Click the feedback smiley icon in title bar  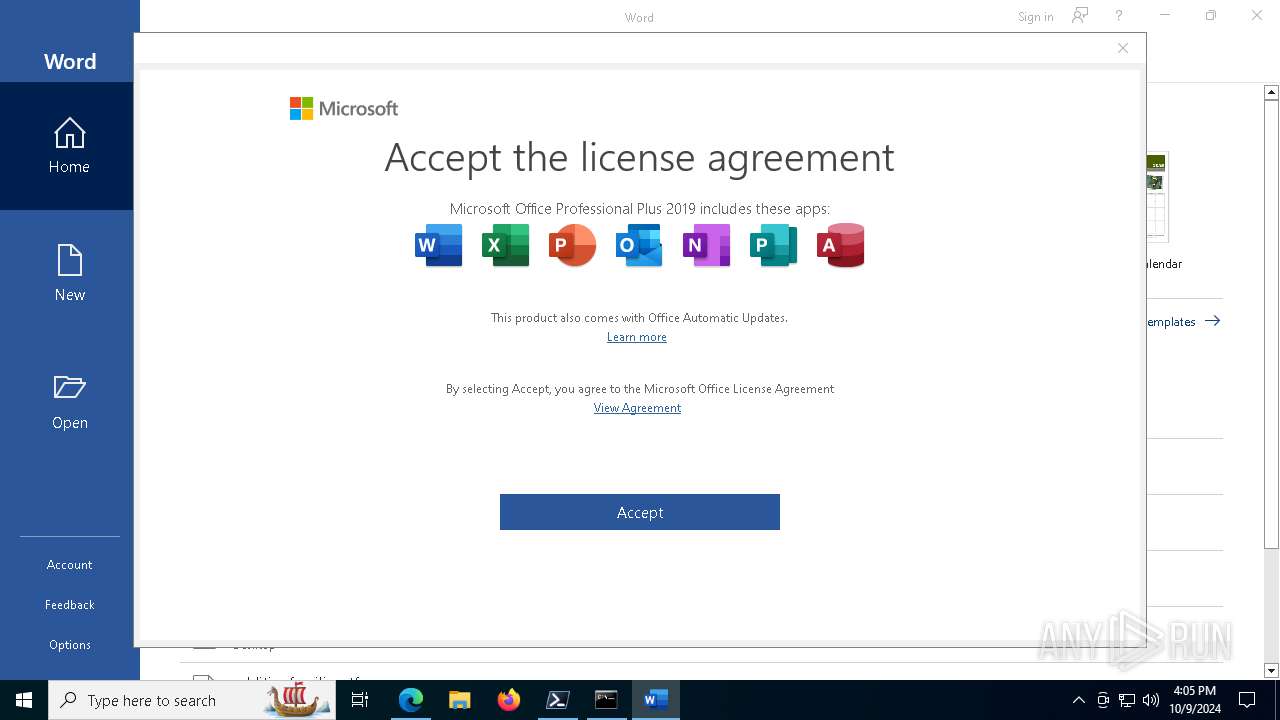click(1080, 16)
